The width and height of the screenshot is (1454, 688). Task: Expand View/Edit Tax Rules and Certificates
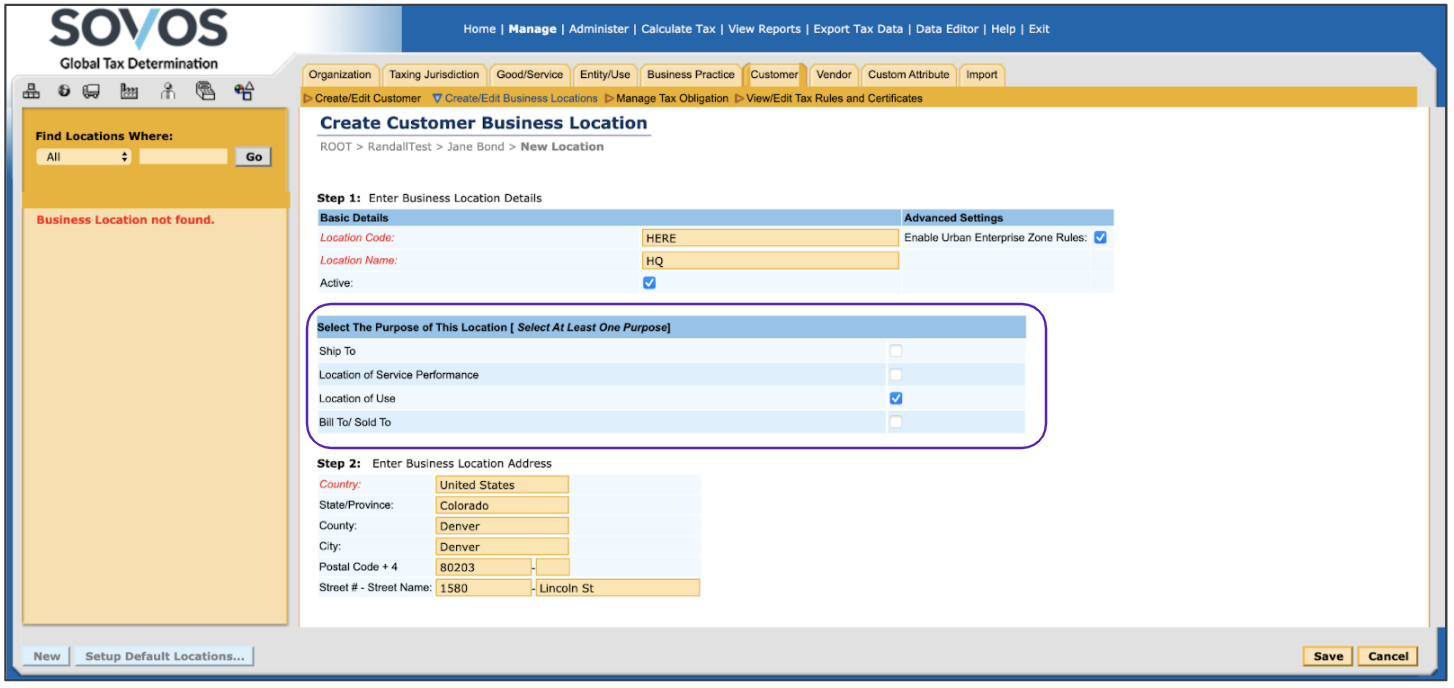pos(834,98)
